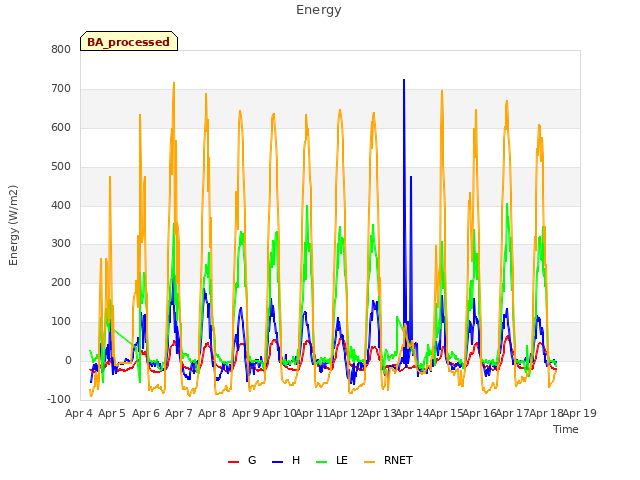Click the orange RNET legend color marker

pos(369,462)
